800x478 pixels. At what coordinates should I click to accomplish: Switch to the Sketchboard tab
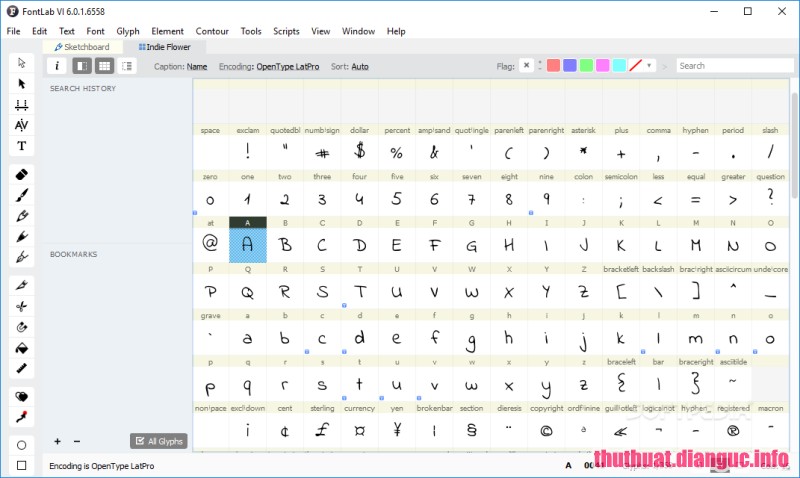tap(83, 47)
